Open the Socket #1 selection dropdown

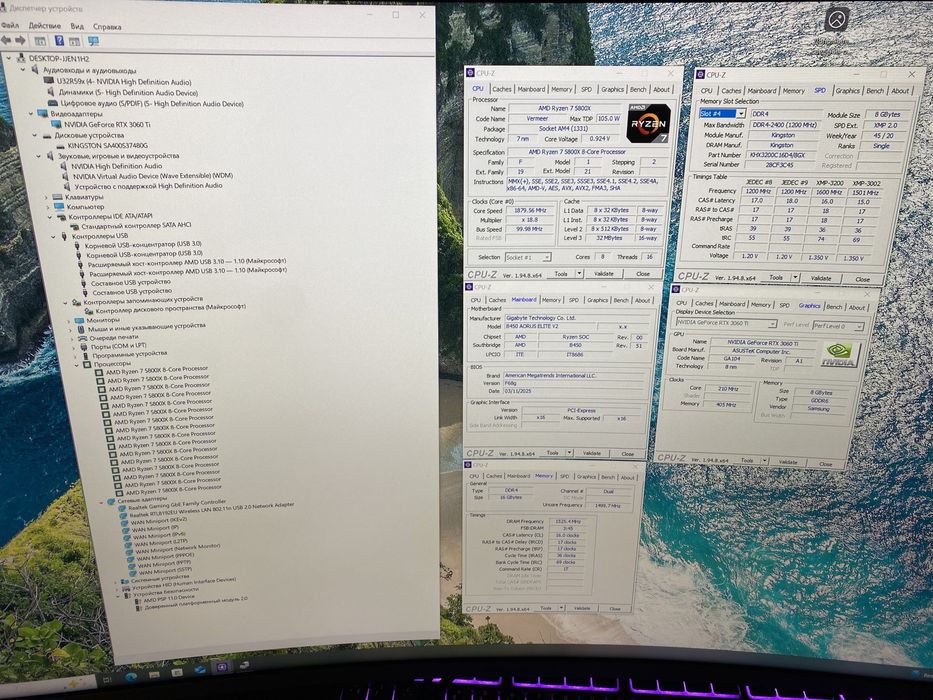pyautogui.click(x=546, y=257)
